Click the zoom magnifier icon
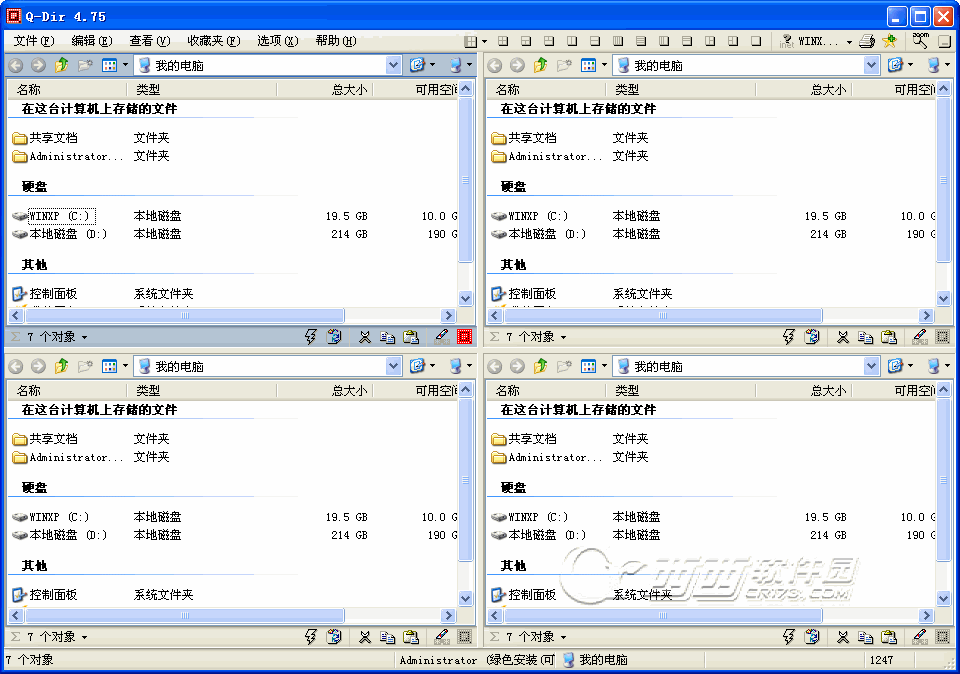Image resolution: width=960 pixels, height=674 pixels. (x=920, y=40)
